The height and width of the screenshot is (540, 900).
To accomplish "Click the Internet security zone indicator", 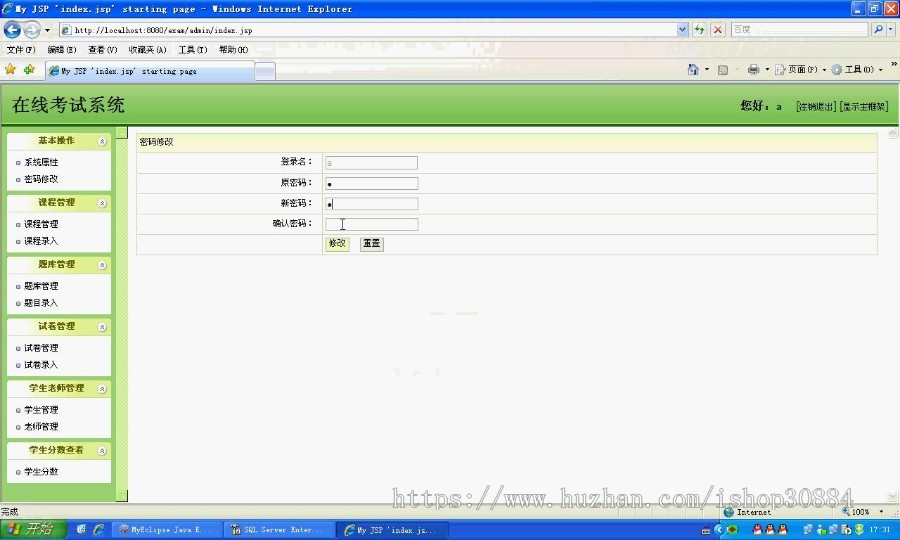I will tap(747, 512).
